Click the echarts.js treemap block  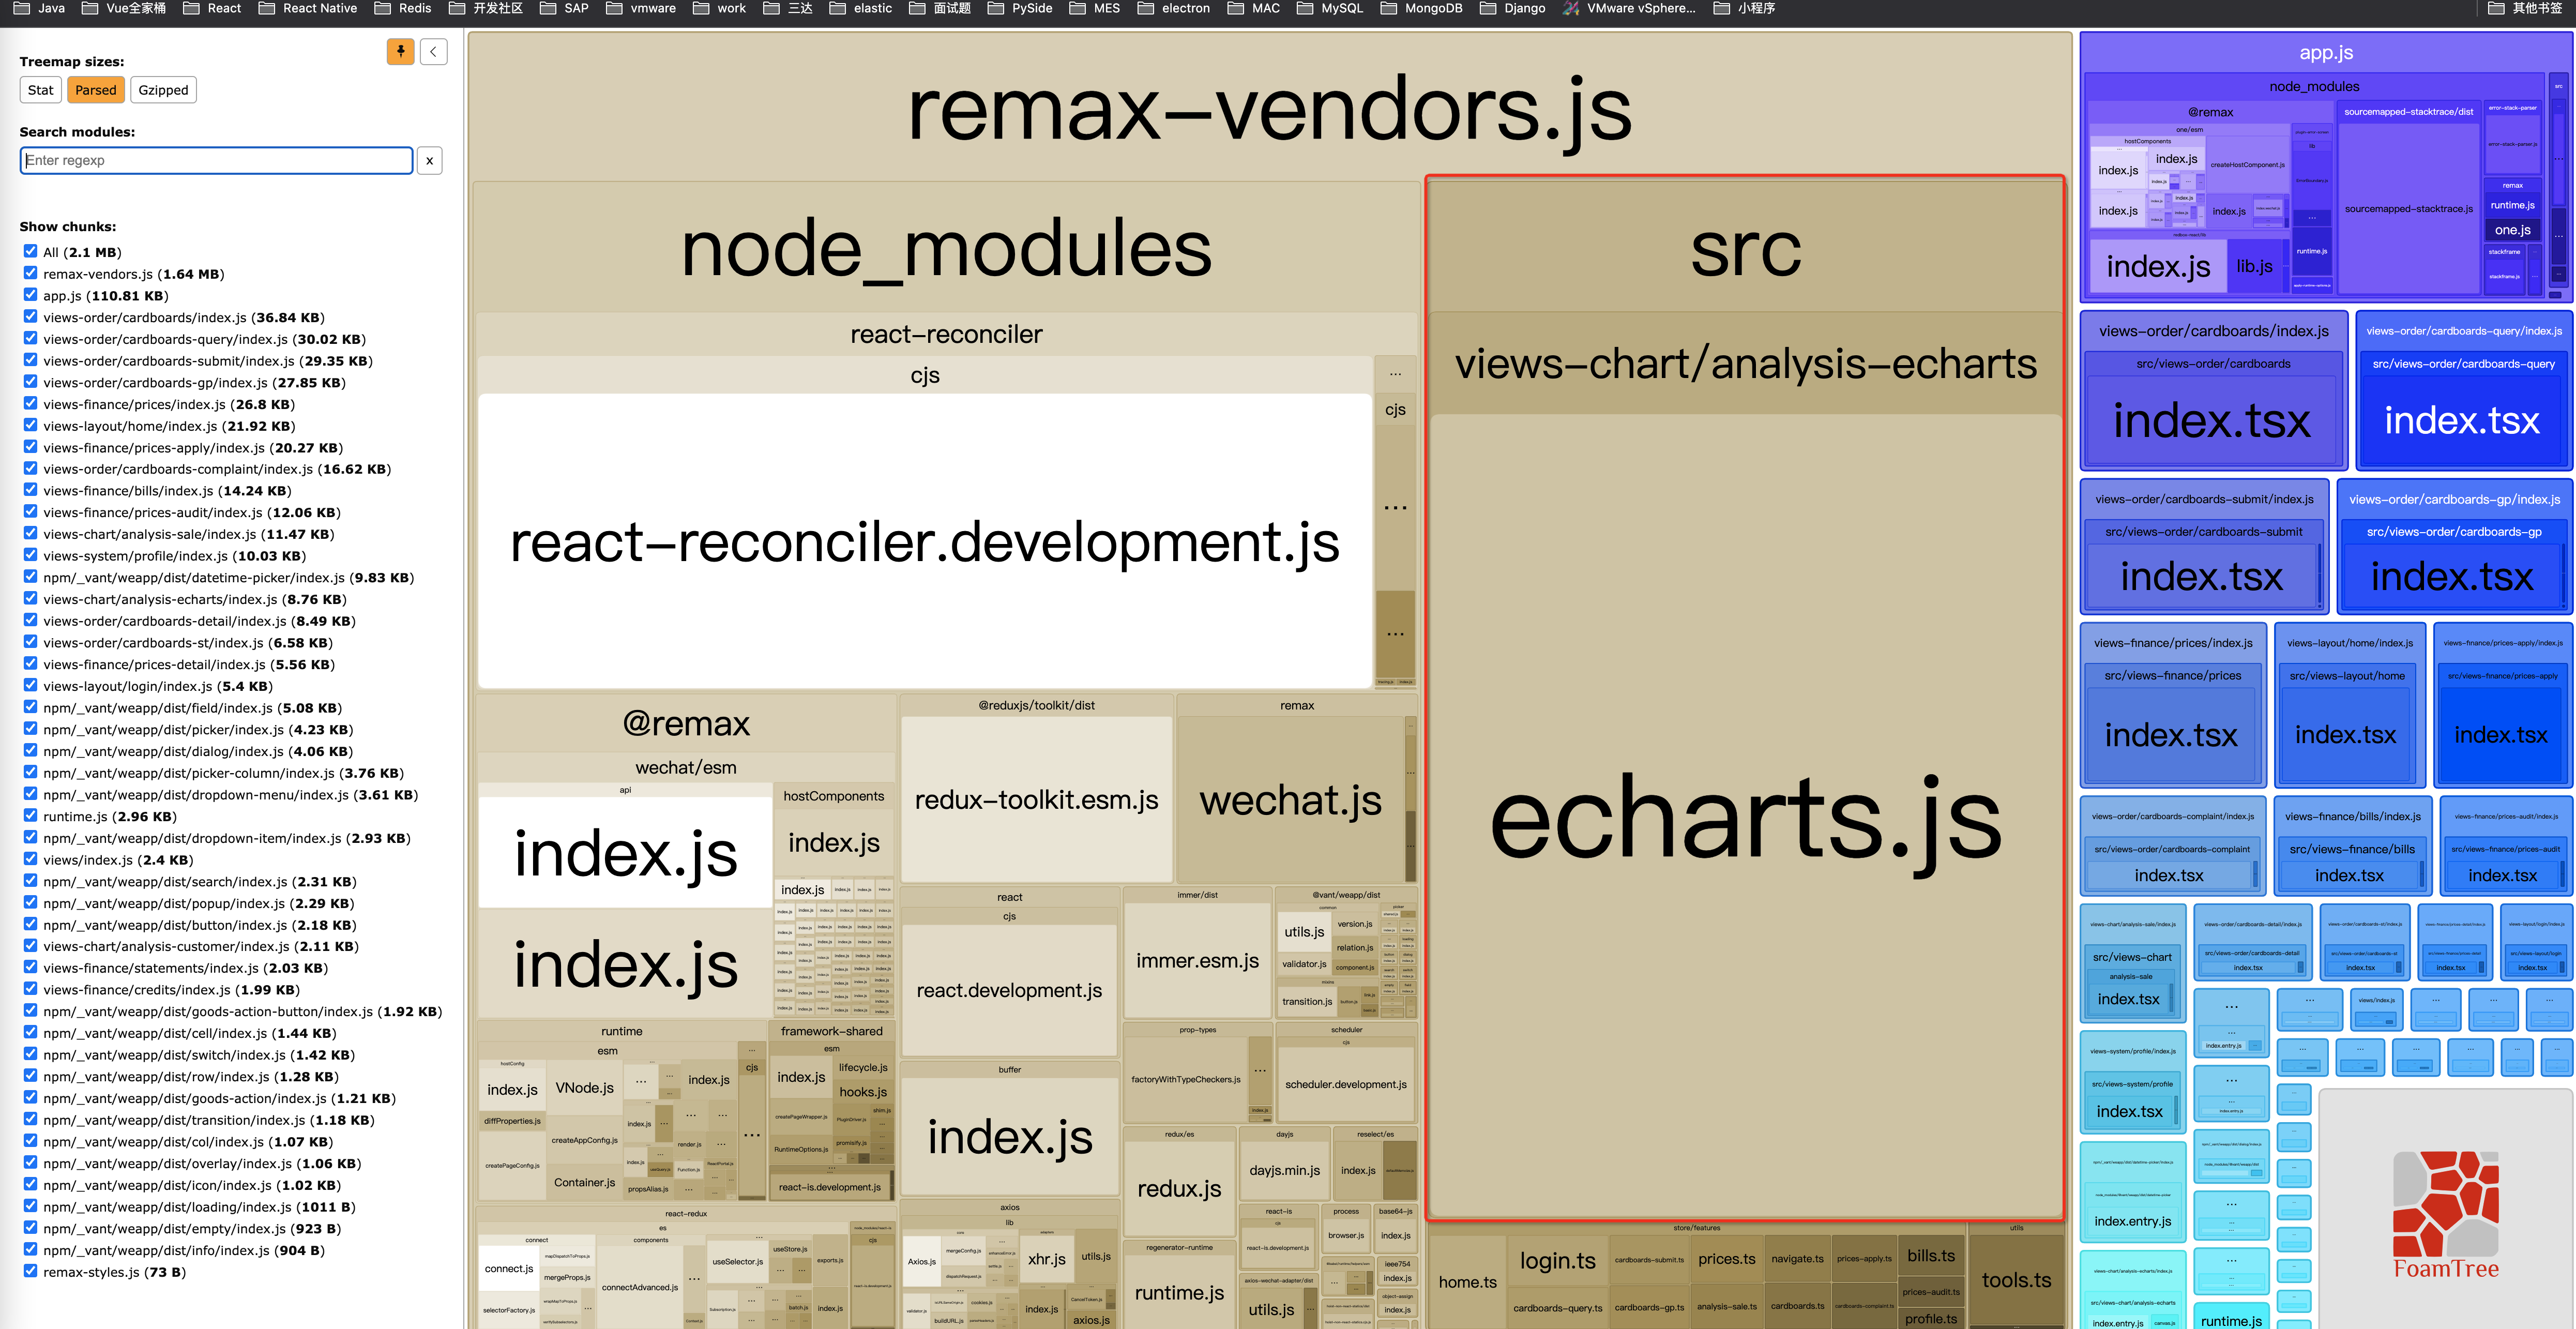pos(1745,820)
